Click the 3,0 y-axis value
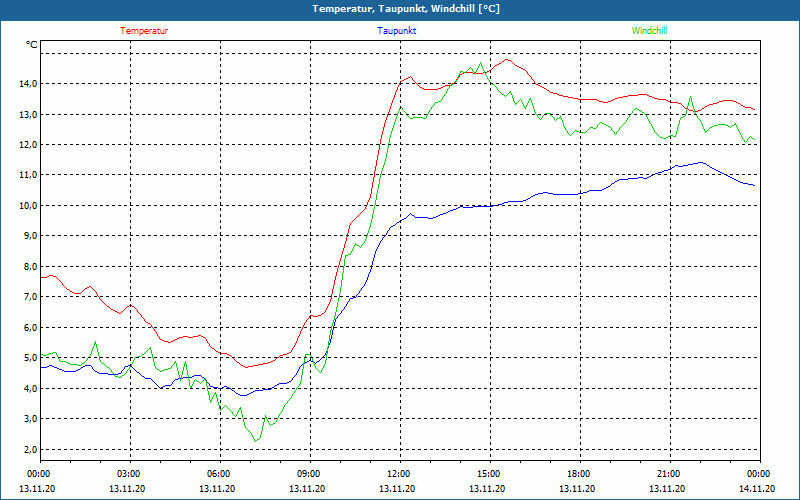The width and height of the screenshot is (800, 500). (30, 419)
